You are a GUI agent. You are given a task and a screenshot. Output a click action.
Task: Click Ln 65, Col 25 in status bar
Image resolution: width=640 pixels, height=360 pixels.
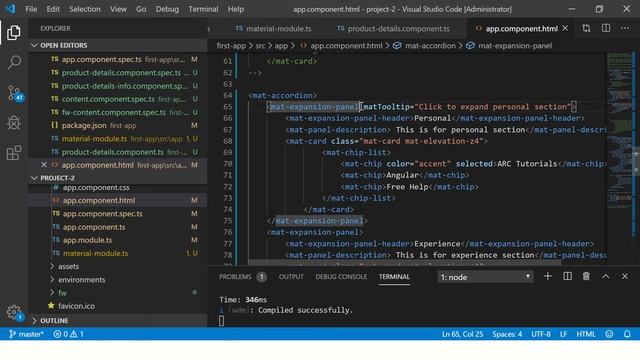click(x=462, y=334)
